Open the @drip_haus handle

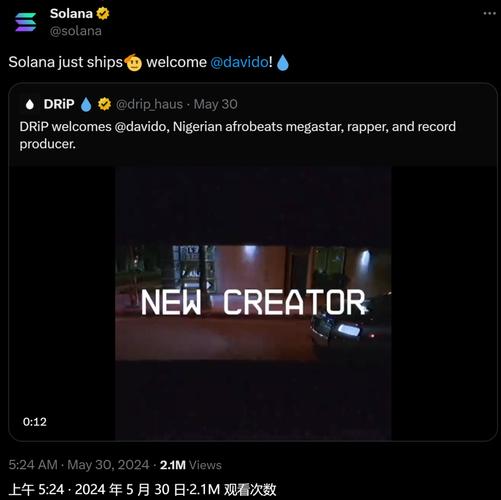point(149,105)
